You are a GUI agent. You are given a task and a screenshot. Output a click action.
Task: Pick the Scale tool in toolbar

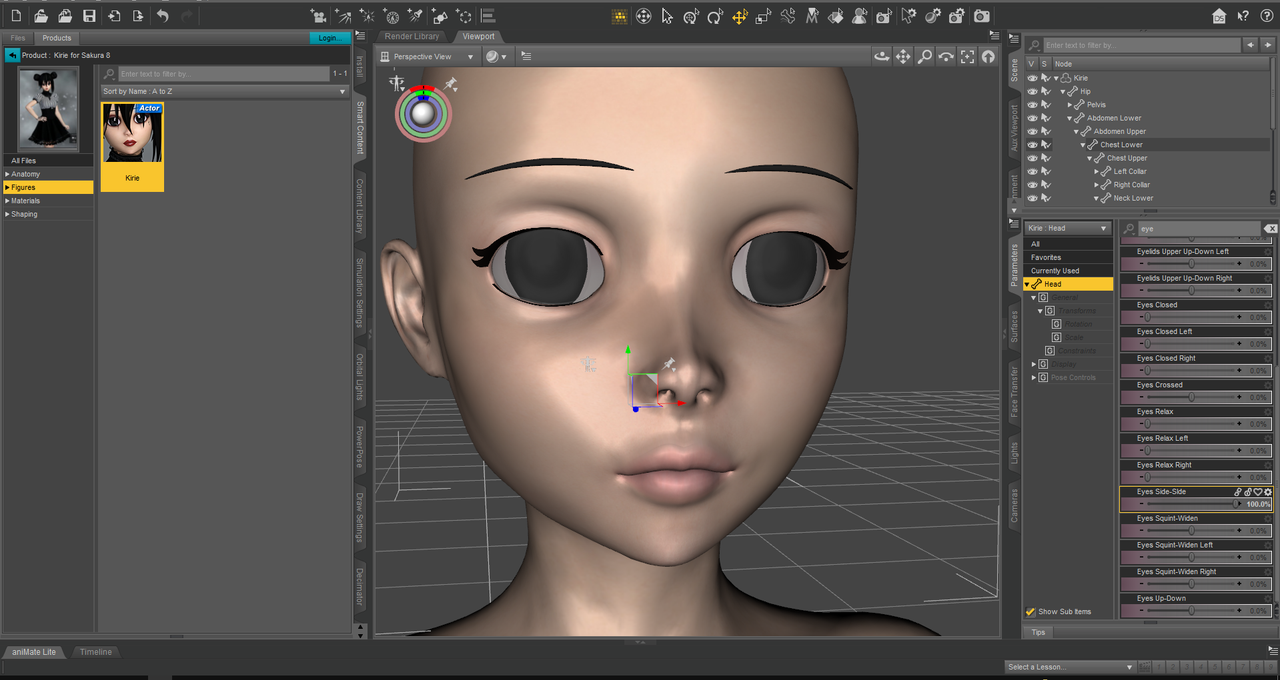764,16
